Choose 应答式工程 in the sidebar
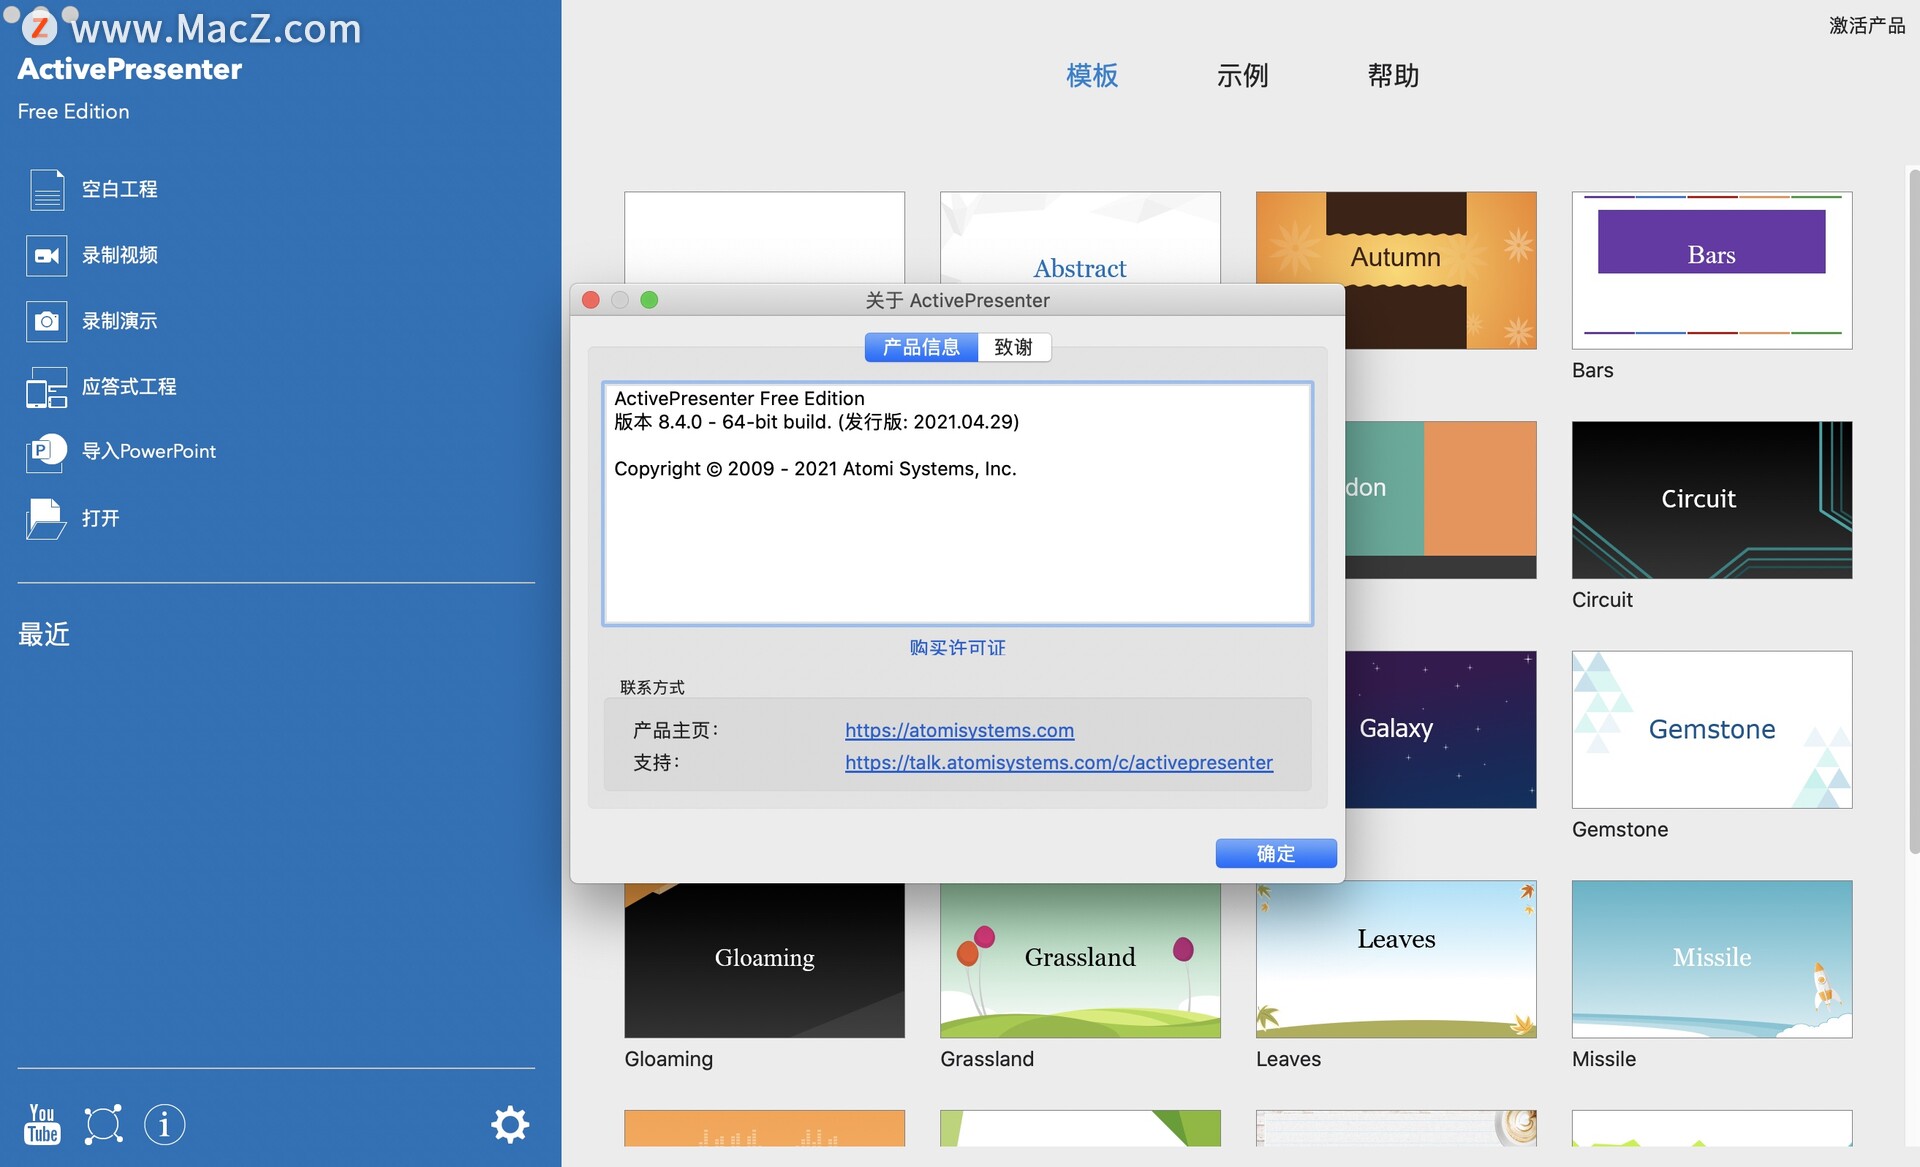The image size is (1920, 1167). click(x=129, y=387)
